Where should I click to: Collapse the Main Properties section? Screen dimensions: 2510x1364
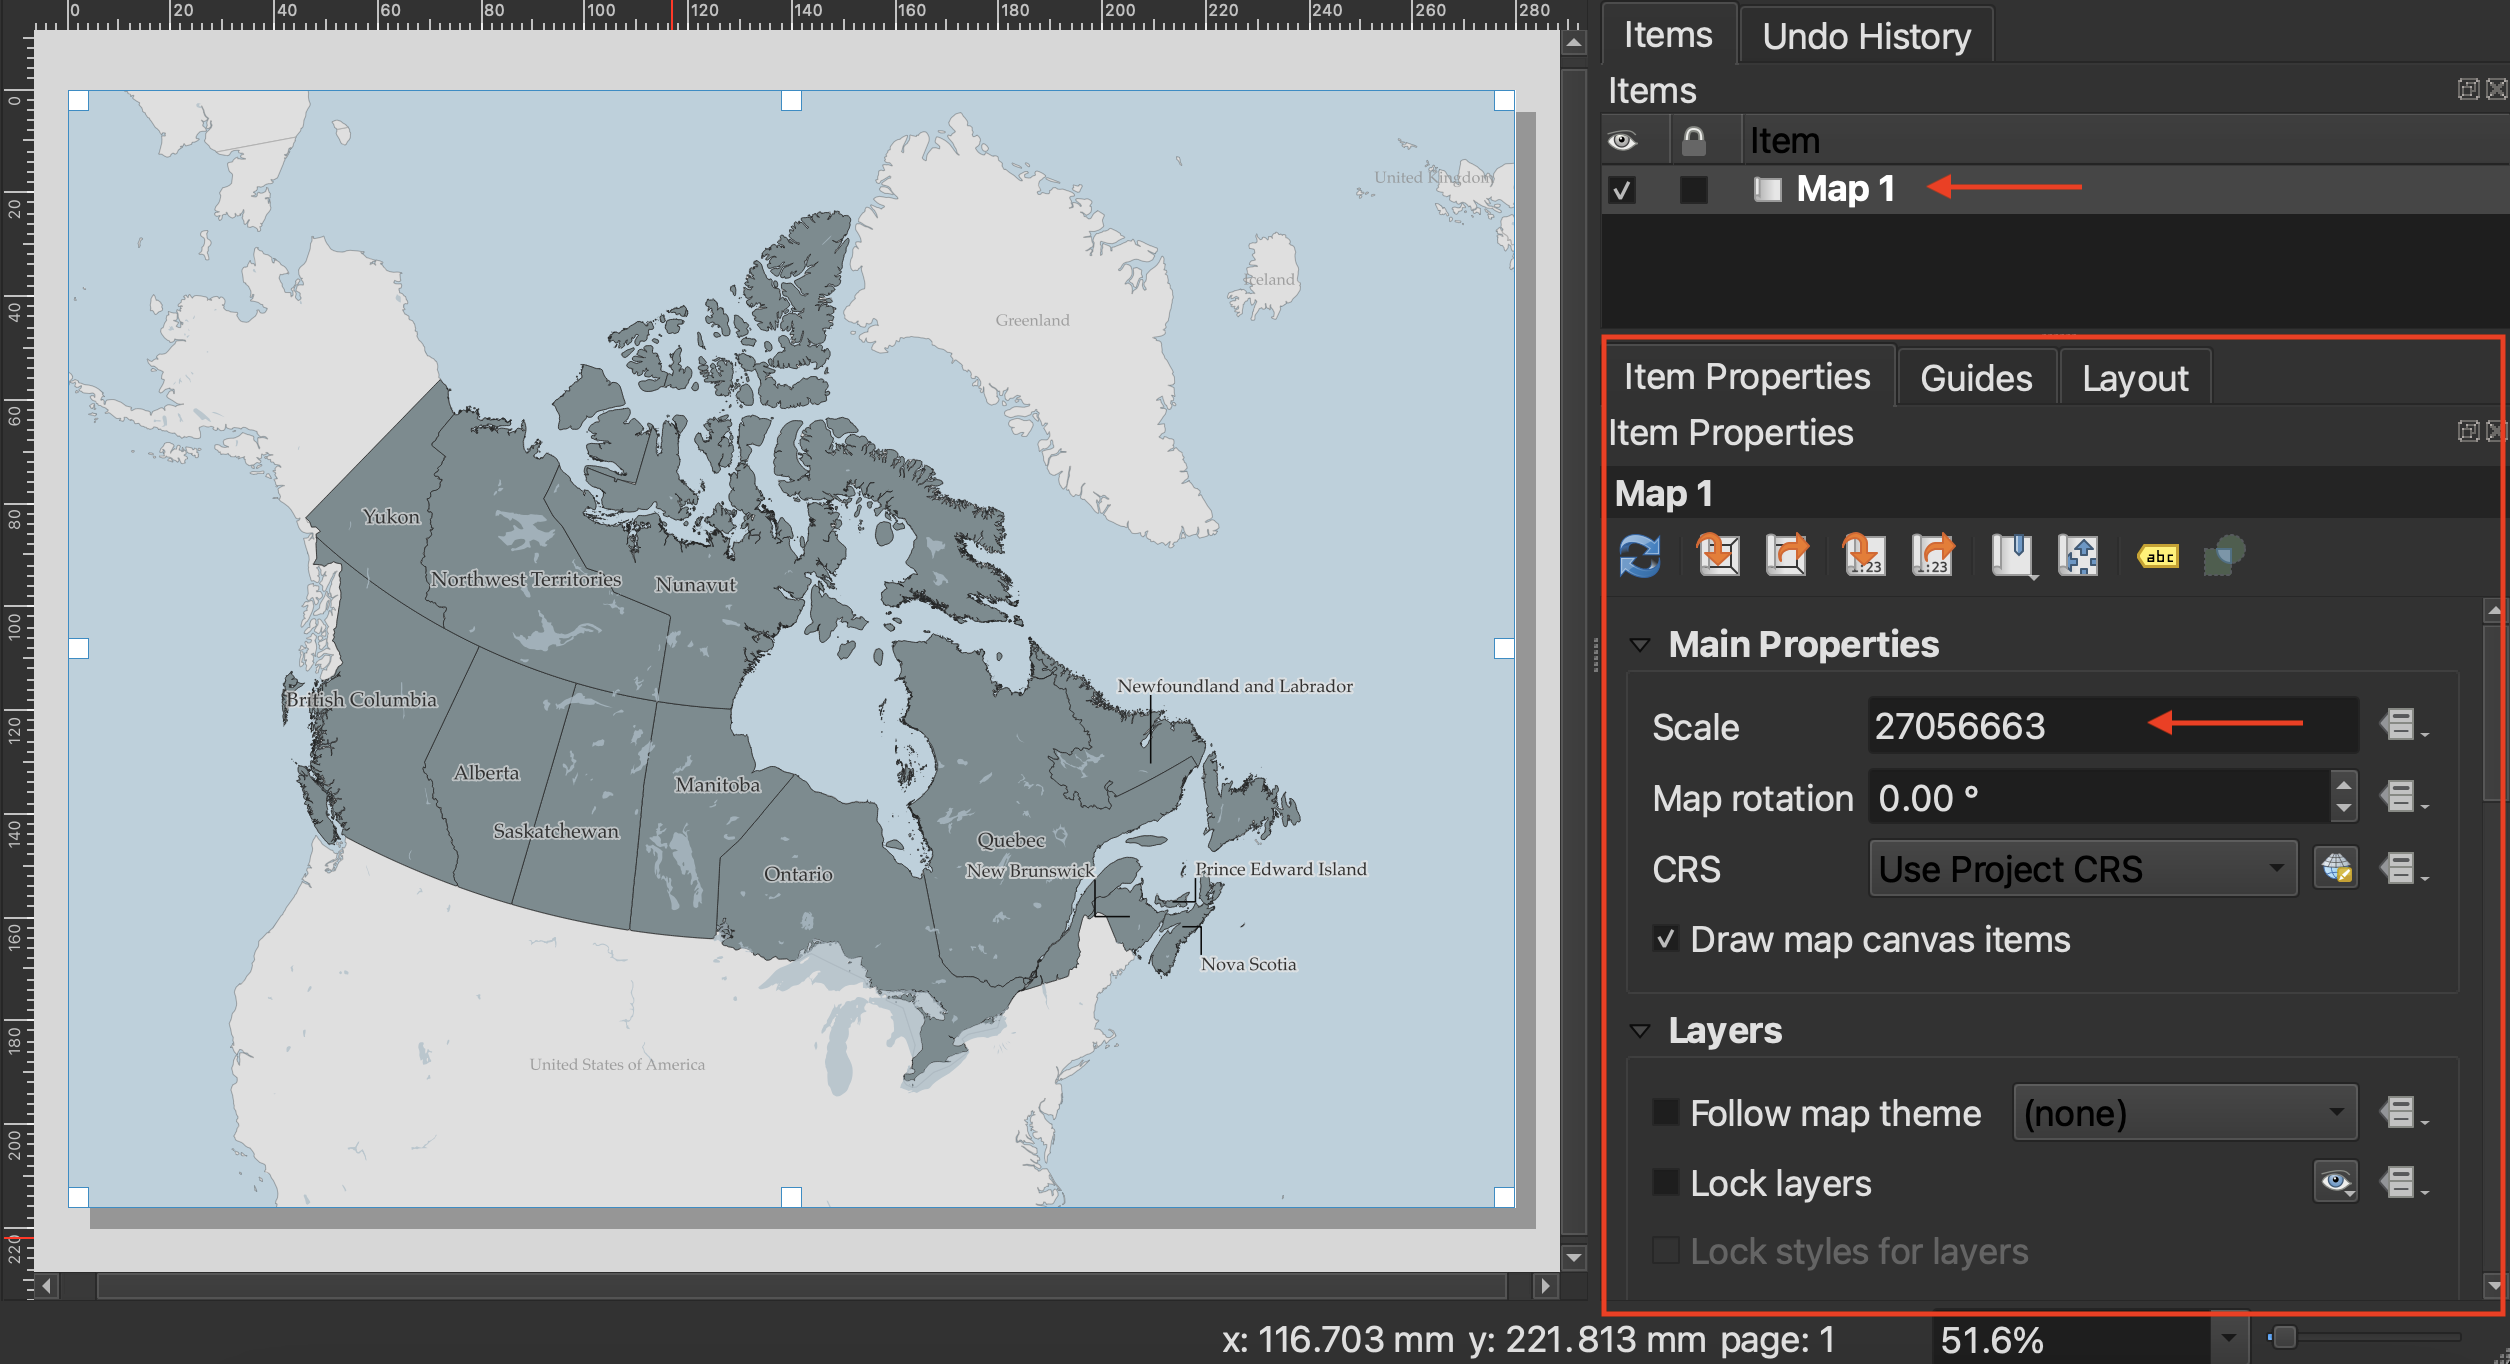(x=1640, y=645)
